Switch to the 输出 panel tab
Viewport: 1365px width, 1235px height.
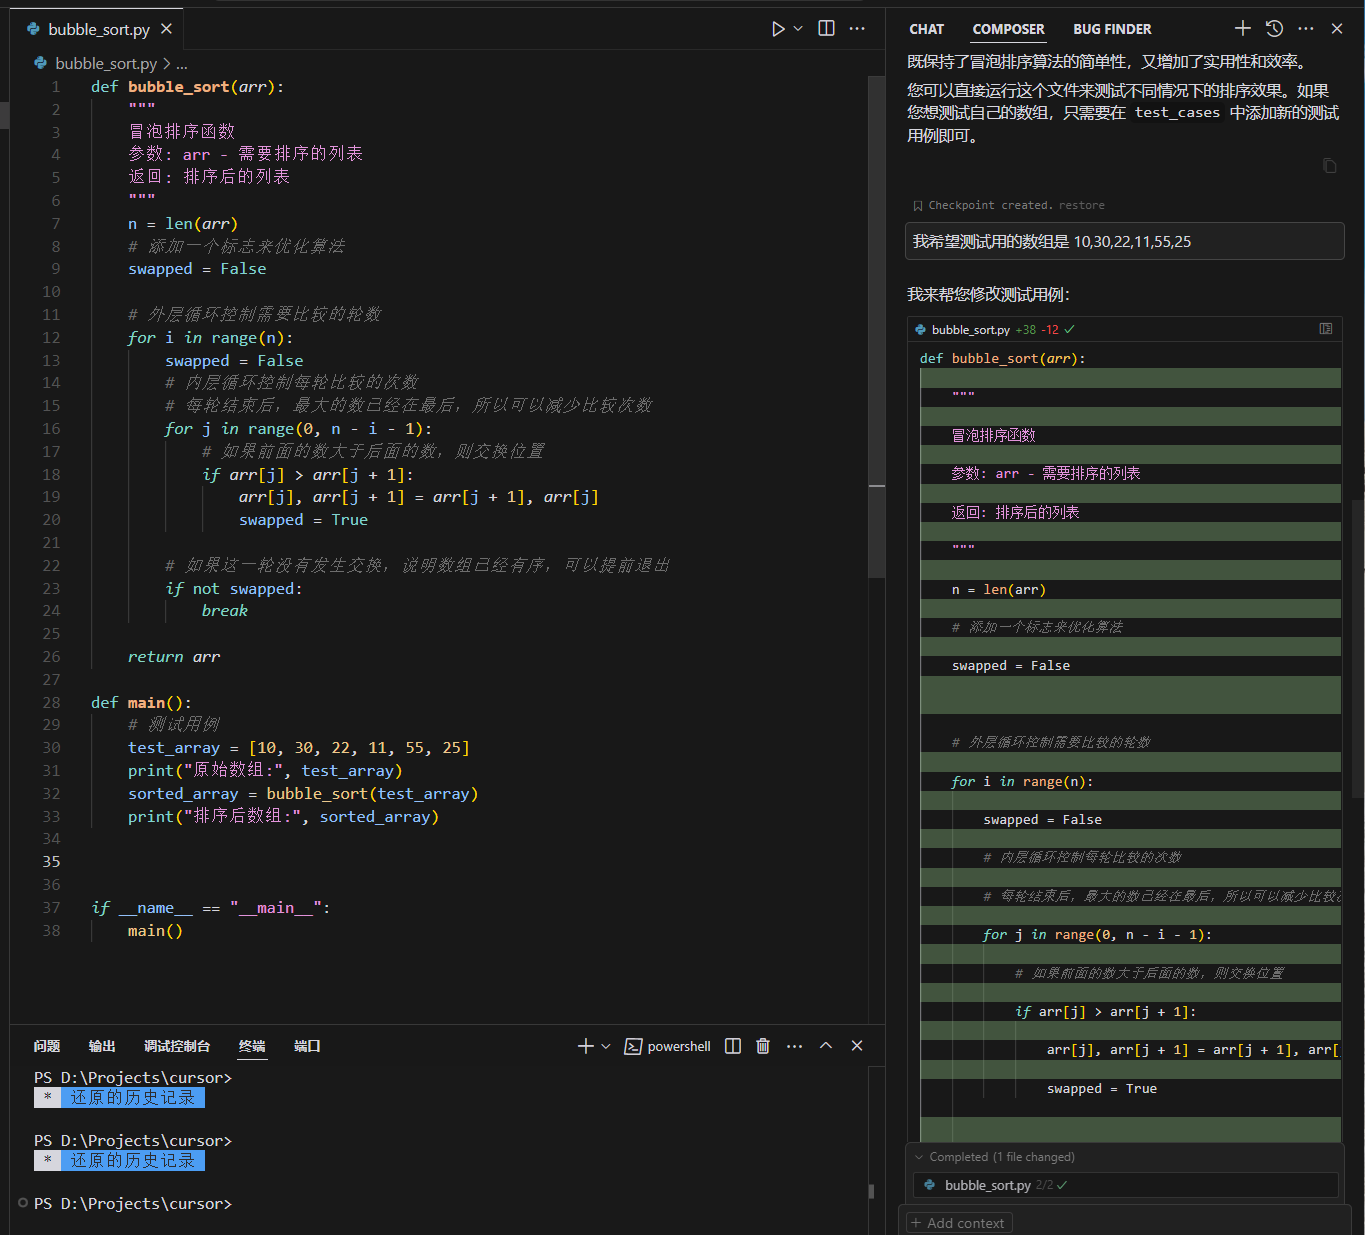[x=102, y=1046]
